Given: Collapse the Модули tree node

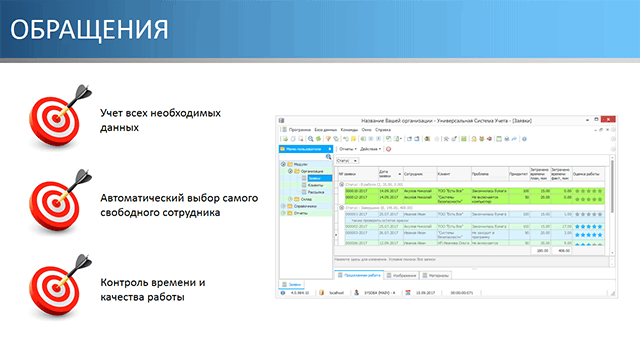Looking at the screenshot, I should tap(283, 164).
